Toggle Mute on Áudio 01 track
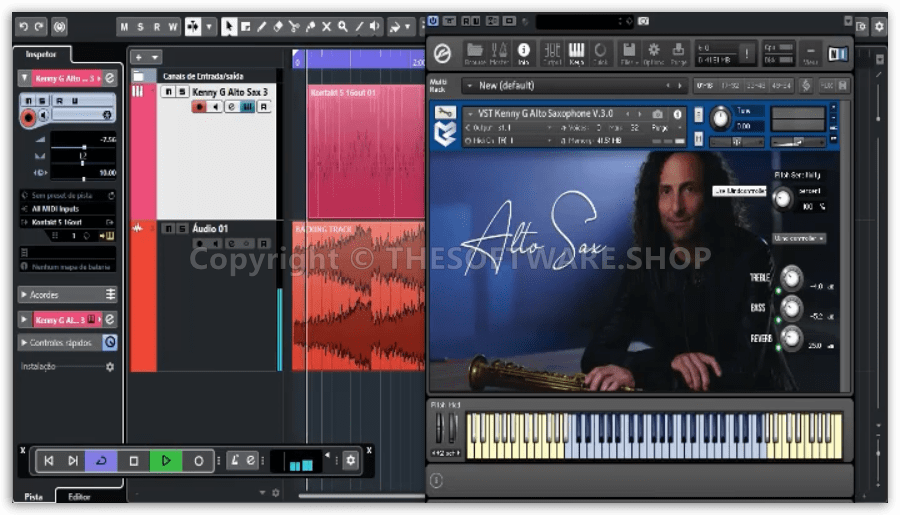This screenshot has height=515, width=900. [x=168, y=229]
